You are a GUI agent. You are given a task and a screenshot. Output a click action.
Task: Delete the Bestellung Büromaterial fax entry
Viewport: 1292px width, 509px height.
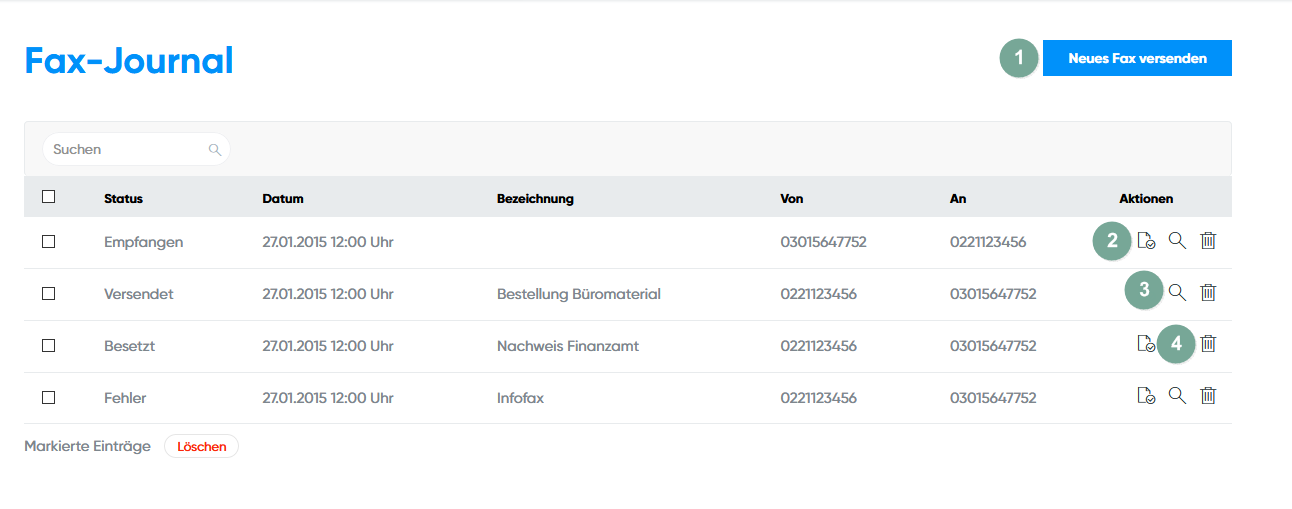click(x=1208, y=292)
